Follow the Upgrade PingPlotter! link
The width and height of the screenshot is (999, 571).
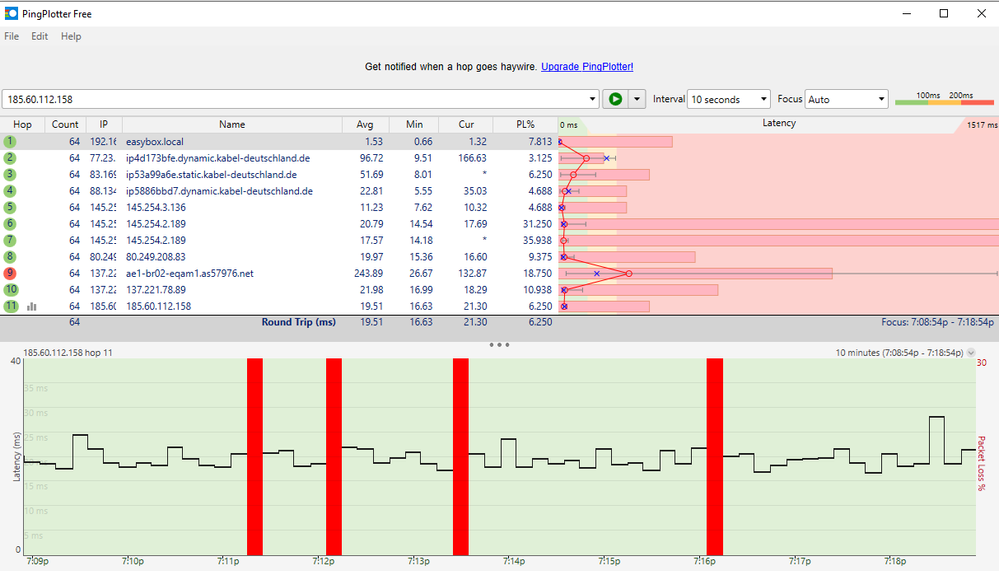click(587, 67)
